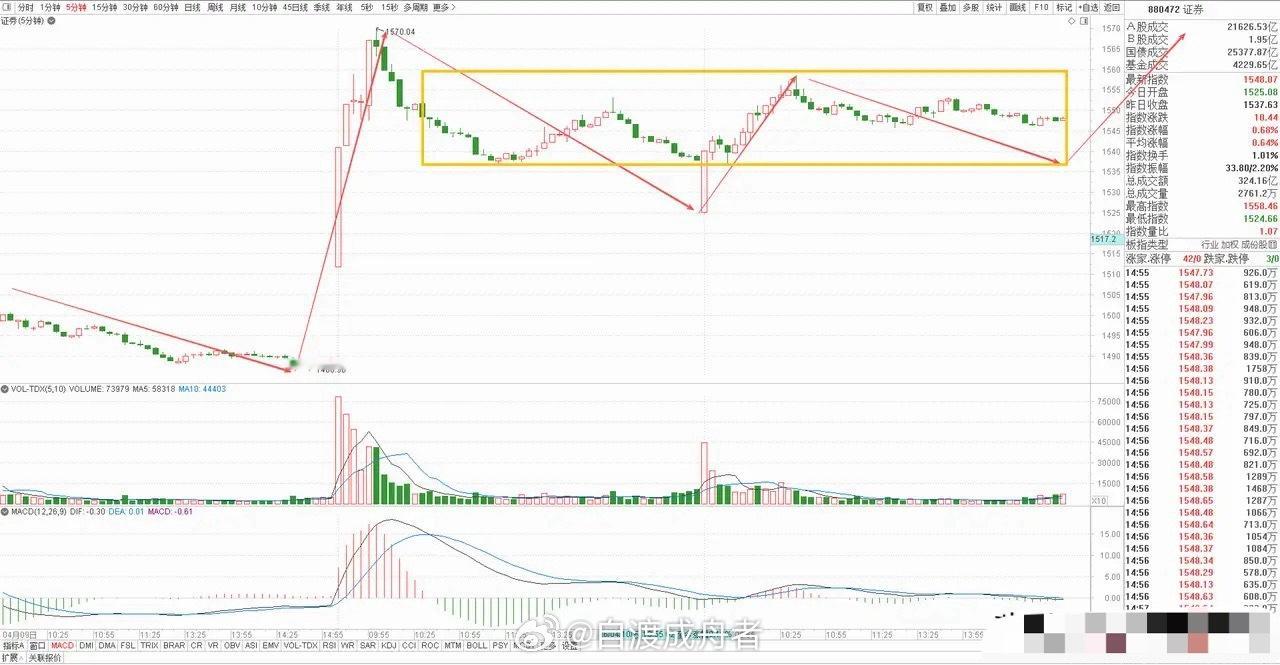Select the RSI indicator tab

pos(330,646)
